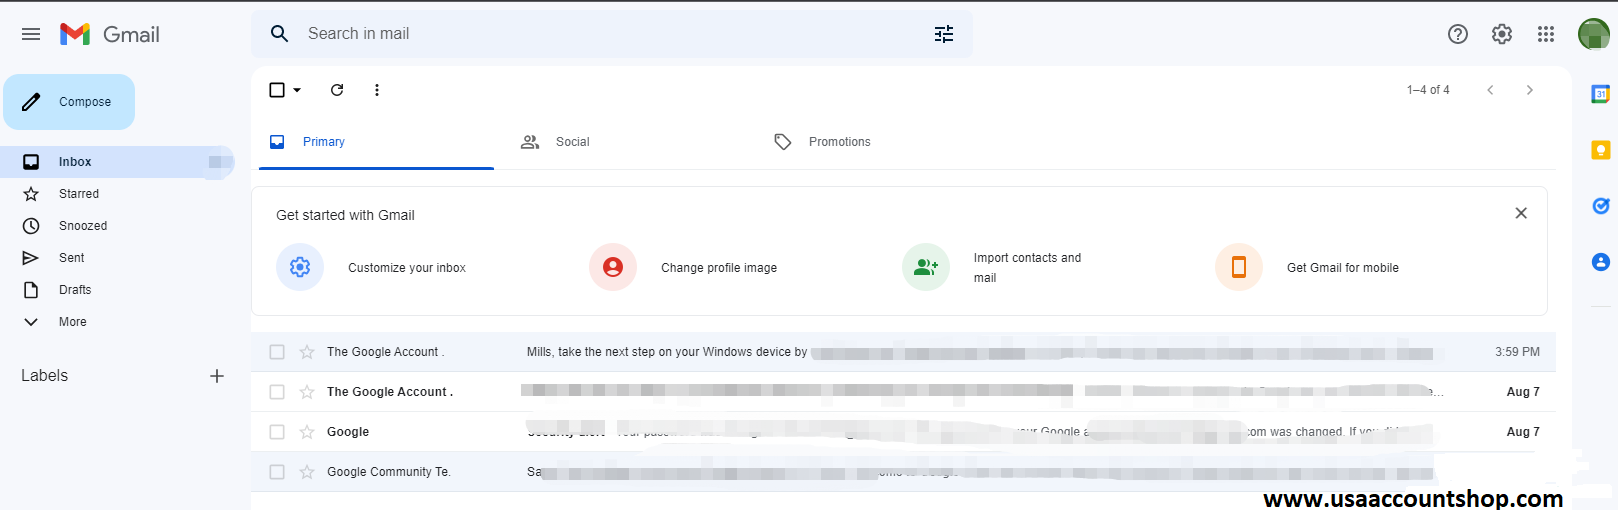Open the More options three-dot menu
Viewport: 1618px width, 510px height.
tap(377, 90)
